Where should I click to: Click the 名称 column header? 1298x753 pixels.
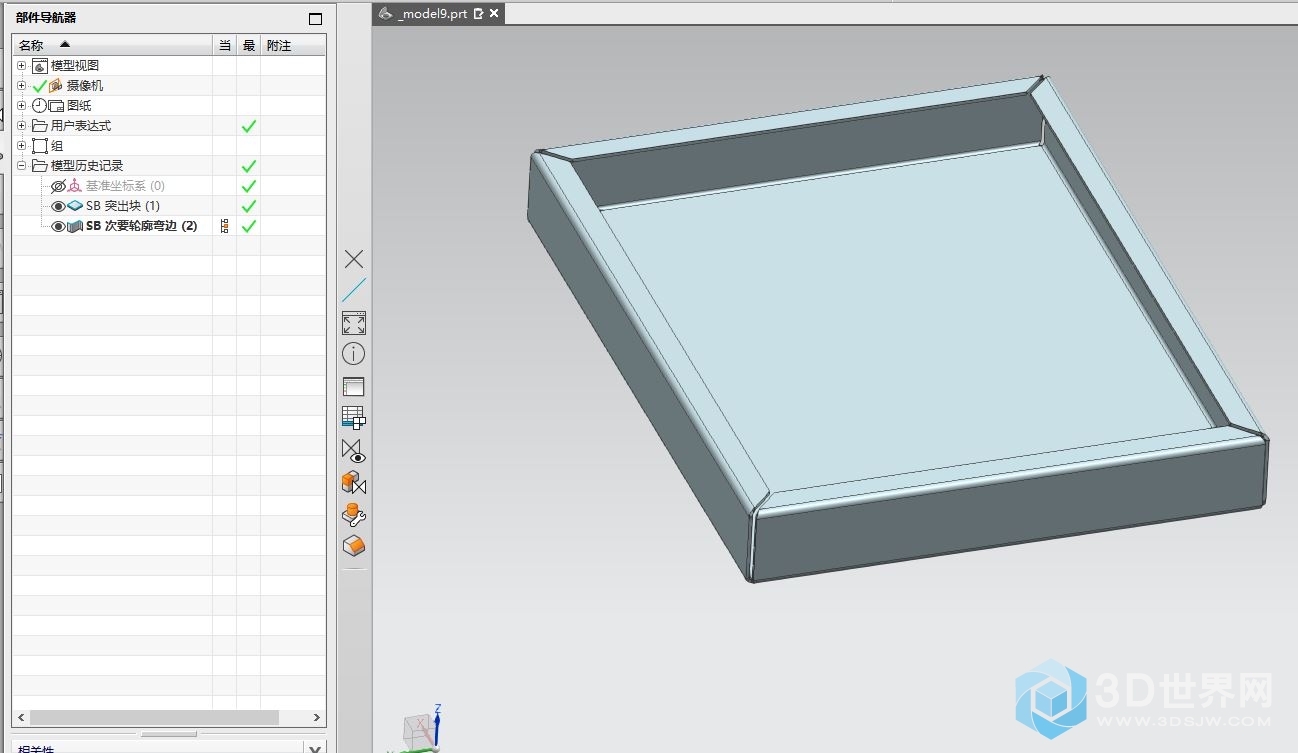click(113, 45)
